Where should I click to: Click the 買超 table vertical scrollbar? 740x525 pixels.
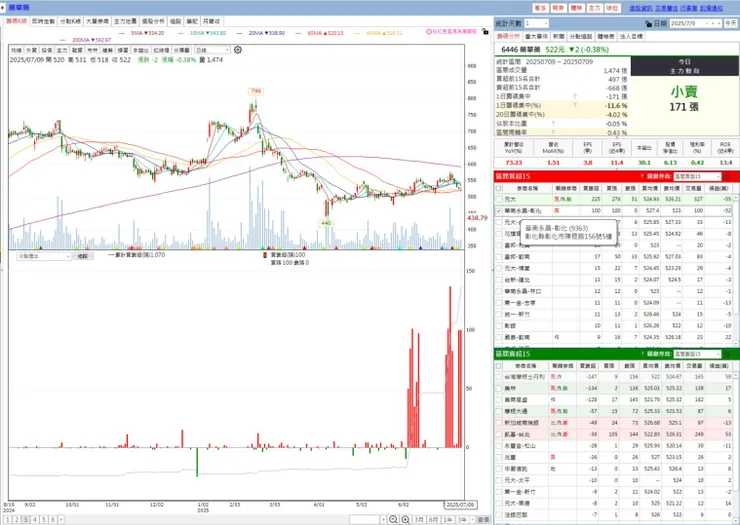(x=736, y=269)
